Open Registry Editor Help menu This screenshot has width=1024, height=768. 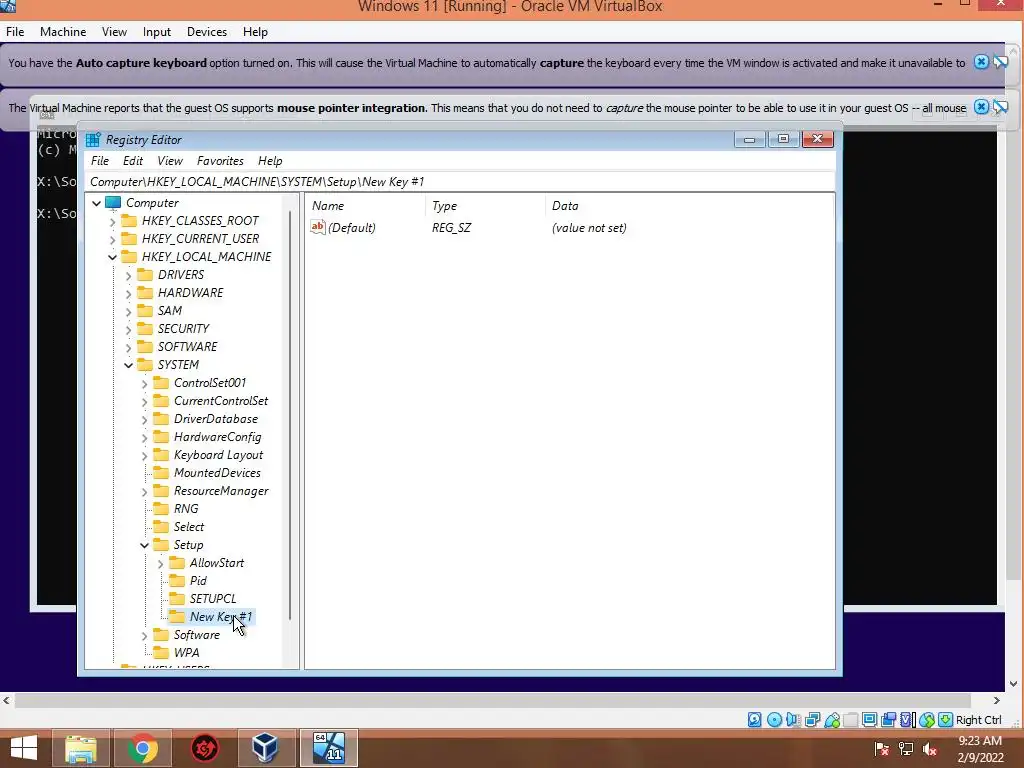point(270,161)
